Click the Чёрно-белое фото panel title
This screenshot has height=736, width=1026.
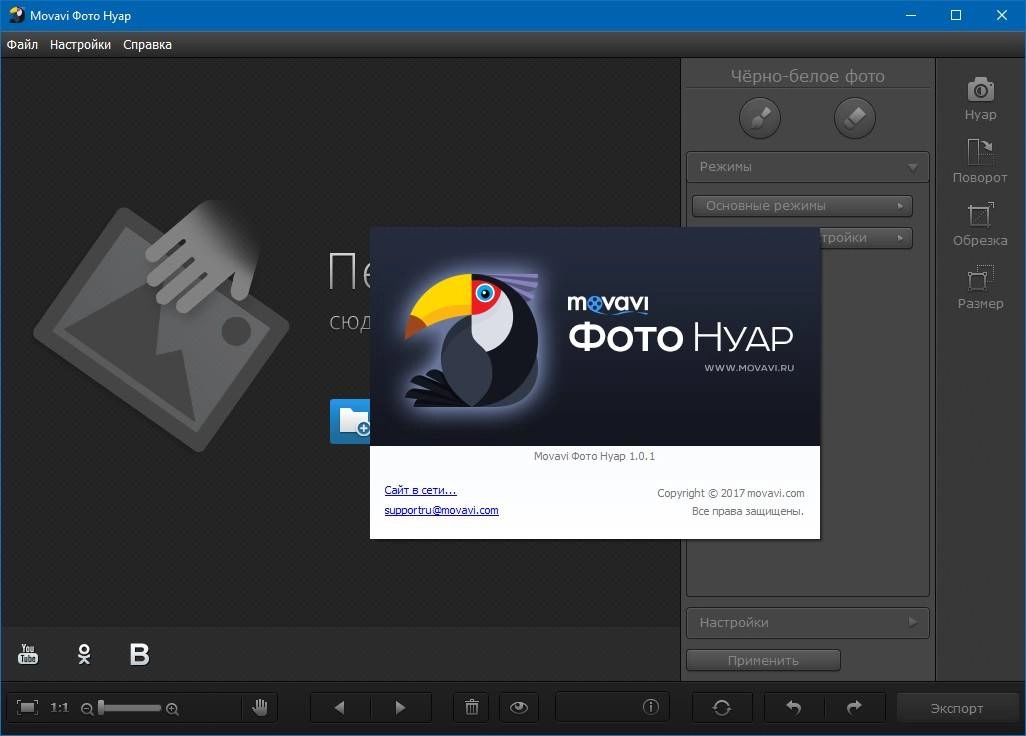pyautogui.click(x=807, y=77)
